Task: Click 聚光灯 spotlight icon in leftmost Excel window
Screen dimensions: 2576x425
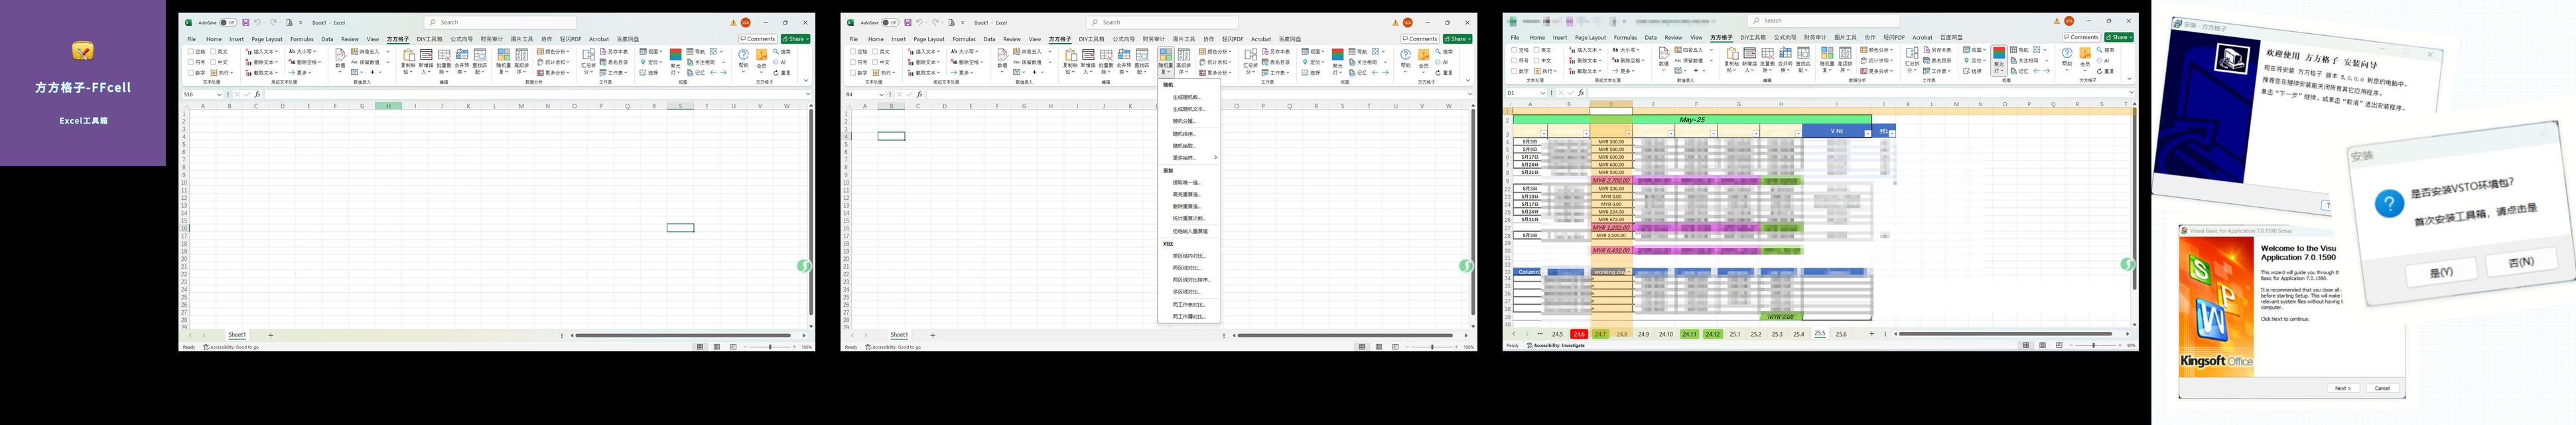Action: pyautogui.click(x=676, y=57)
